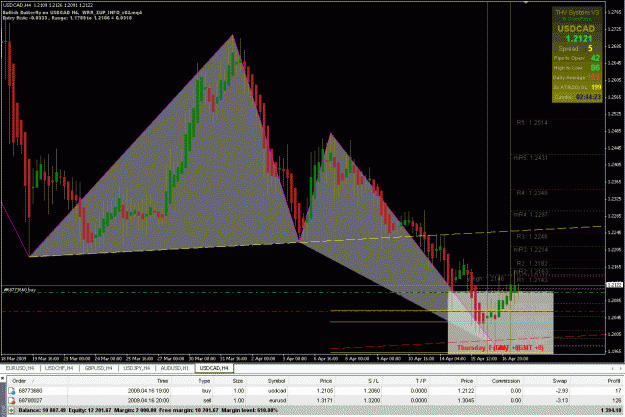Switch to the EURUSD,H4 chart tab
This screenshot has height=417, width=625.
pos(20,368)
